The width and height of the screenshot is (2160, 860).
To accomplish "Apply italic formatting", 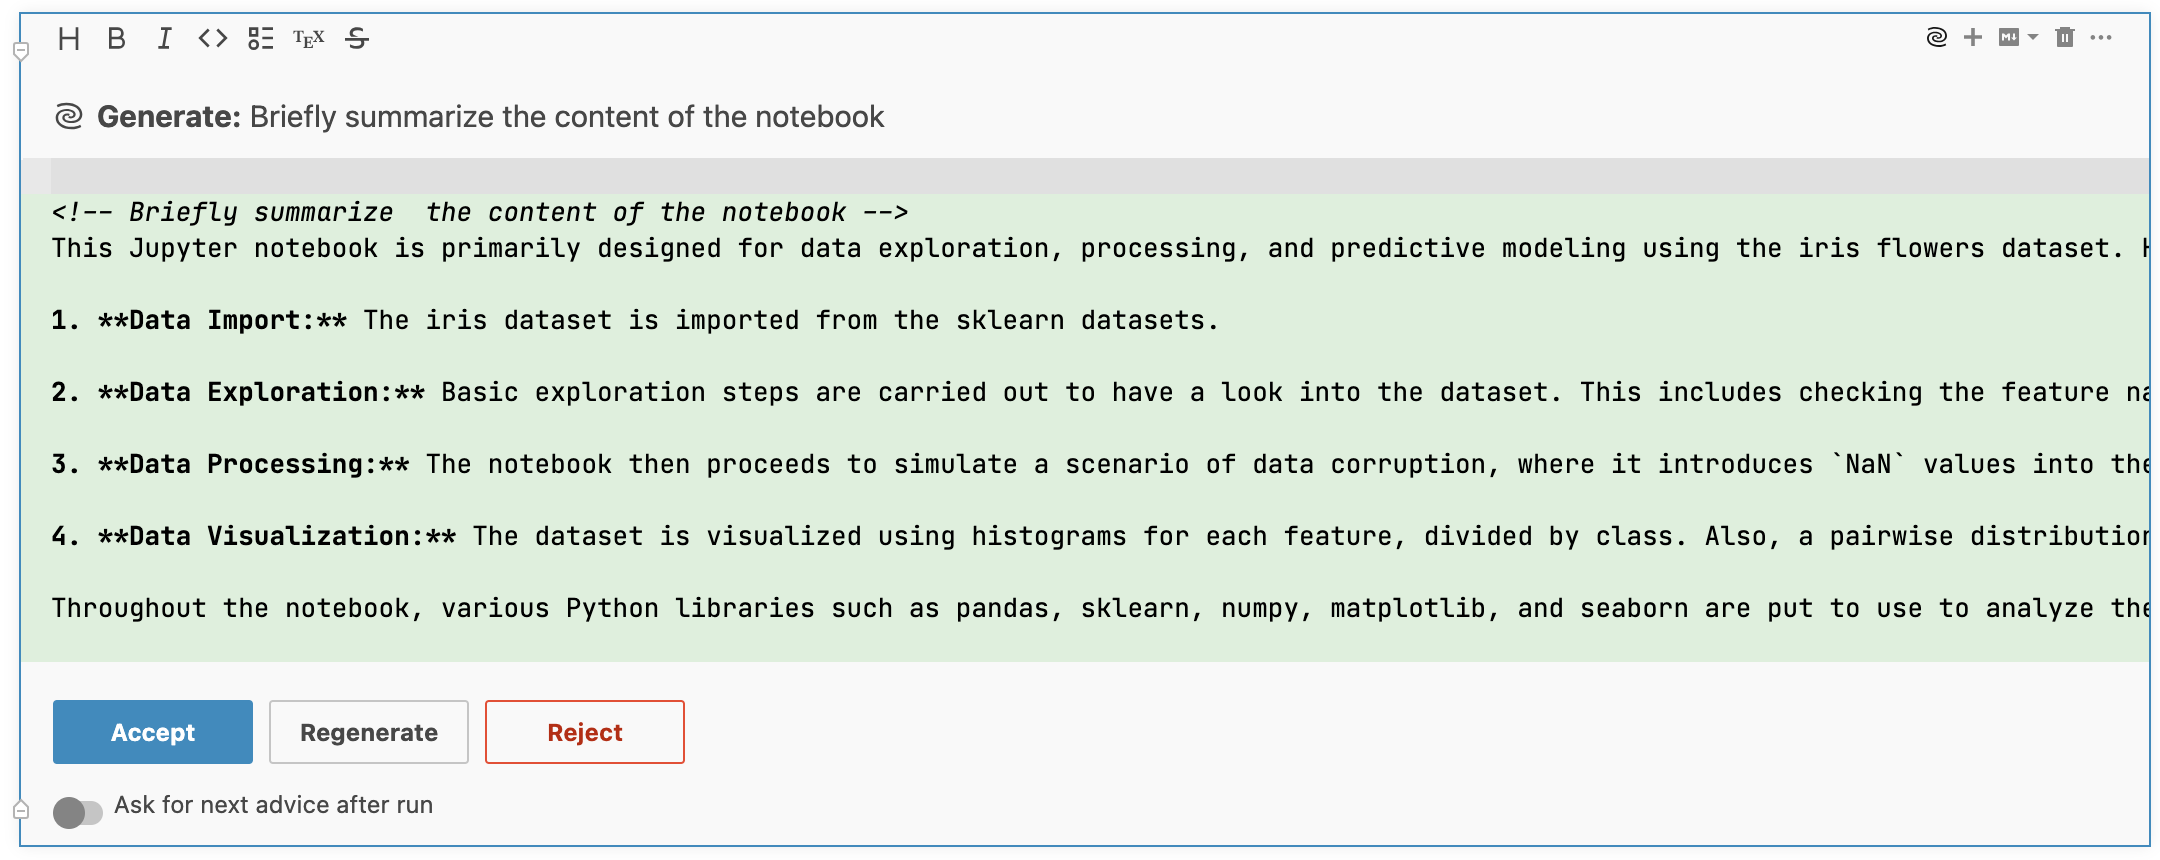I will [164, 38].
